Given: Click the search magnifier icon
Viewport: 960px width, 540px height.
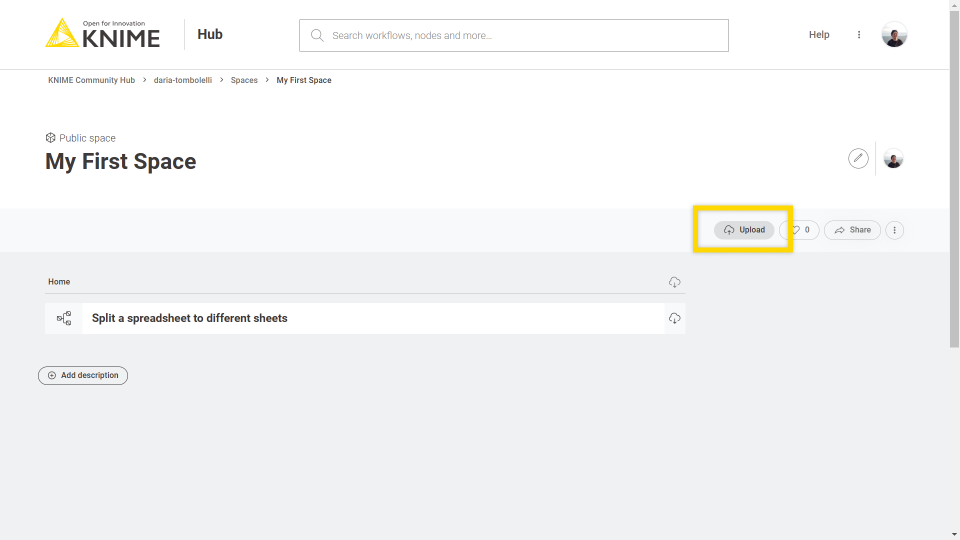Looking at the screenshot, I should pos(317,35).
